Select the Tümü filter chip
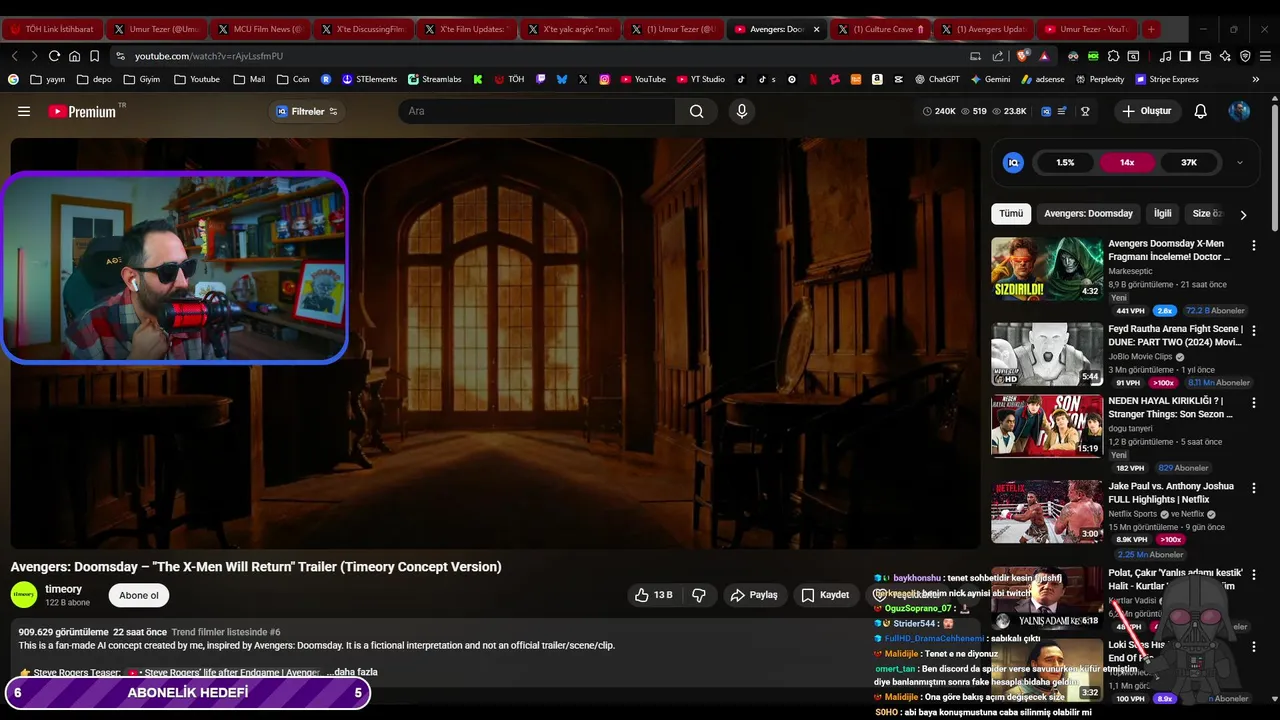 pos(1011,214)
